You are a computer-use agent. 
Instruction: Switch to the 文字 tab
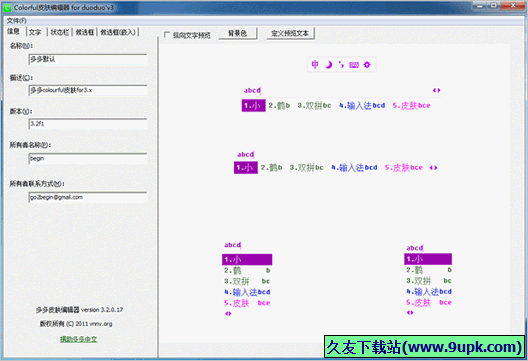[35, 32]
